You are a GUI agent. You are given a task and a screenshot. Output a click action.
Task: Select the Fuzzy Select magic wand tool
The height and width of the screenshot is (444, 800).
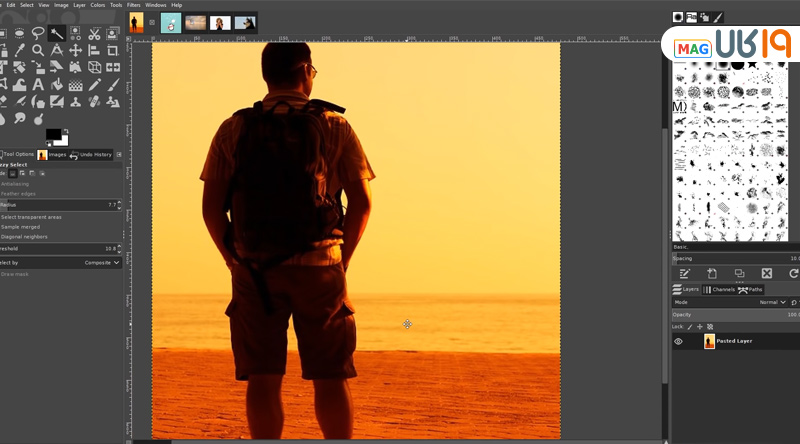click(57, 33)
